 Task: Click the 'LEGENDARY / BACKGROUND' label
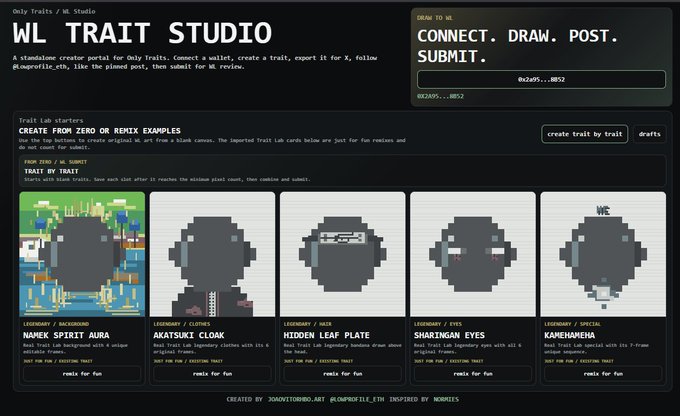56,324
